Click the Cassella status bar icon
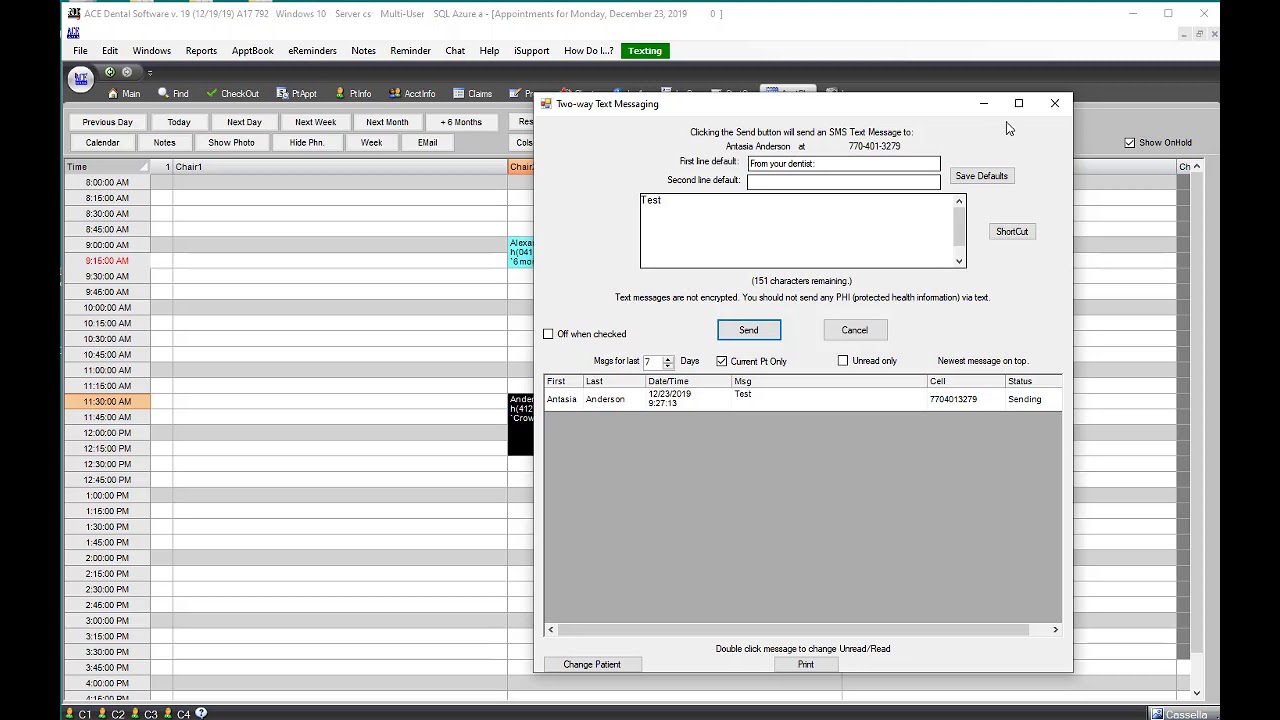 tap(1179, 714)
